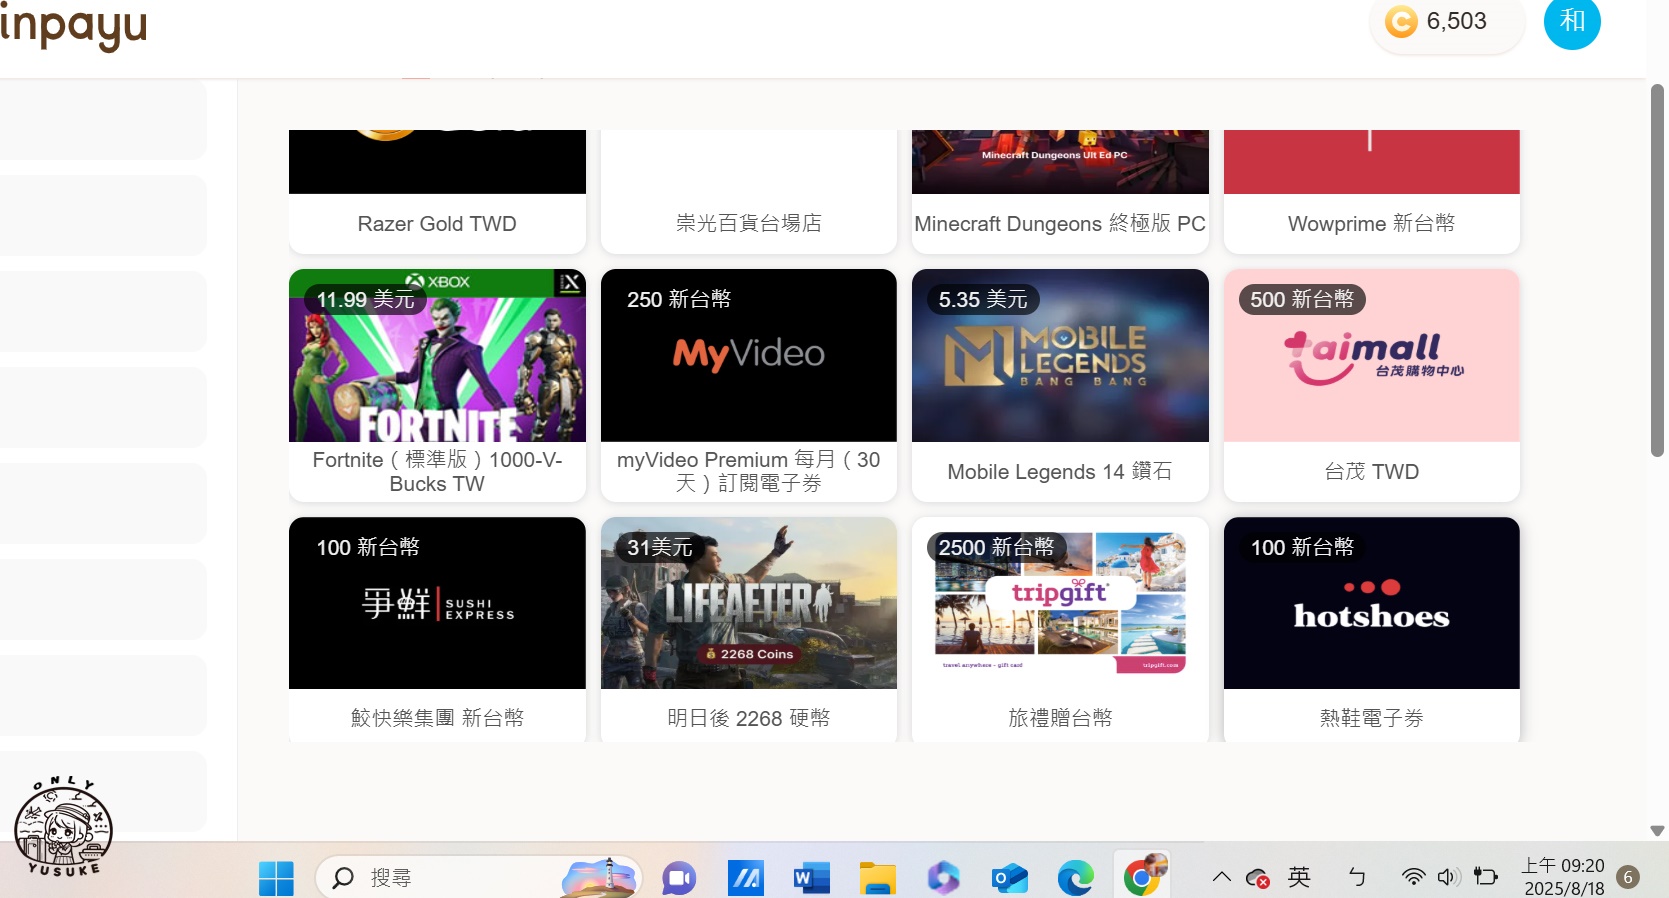Image resolution: width=1669 pixels, height=898 pixels.
Task: Click 旅禮贈台幣 title
Action: (x=1060, y=718)
